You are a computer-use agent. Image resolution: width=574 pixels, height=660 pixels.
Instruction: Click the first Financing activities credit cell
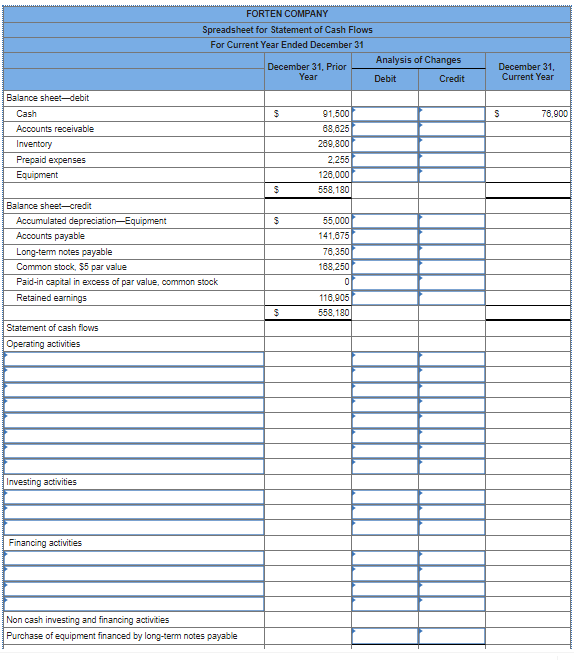tap(452, 558)
